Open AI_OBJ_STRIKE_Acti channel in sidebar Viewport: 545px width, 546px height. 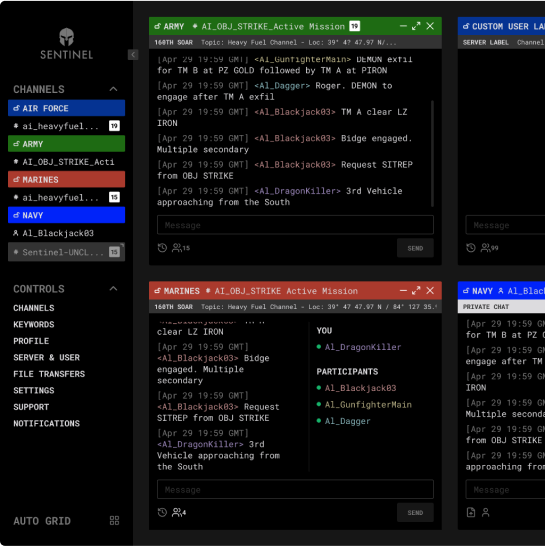point(67,162)
